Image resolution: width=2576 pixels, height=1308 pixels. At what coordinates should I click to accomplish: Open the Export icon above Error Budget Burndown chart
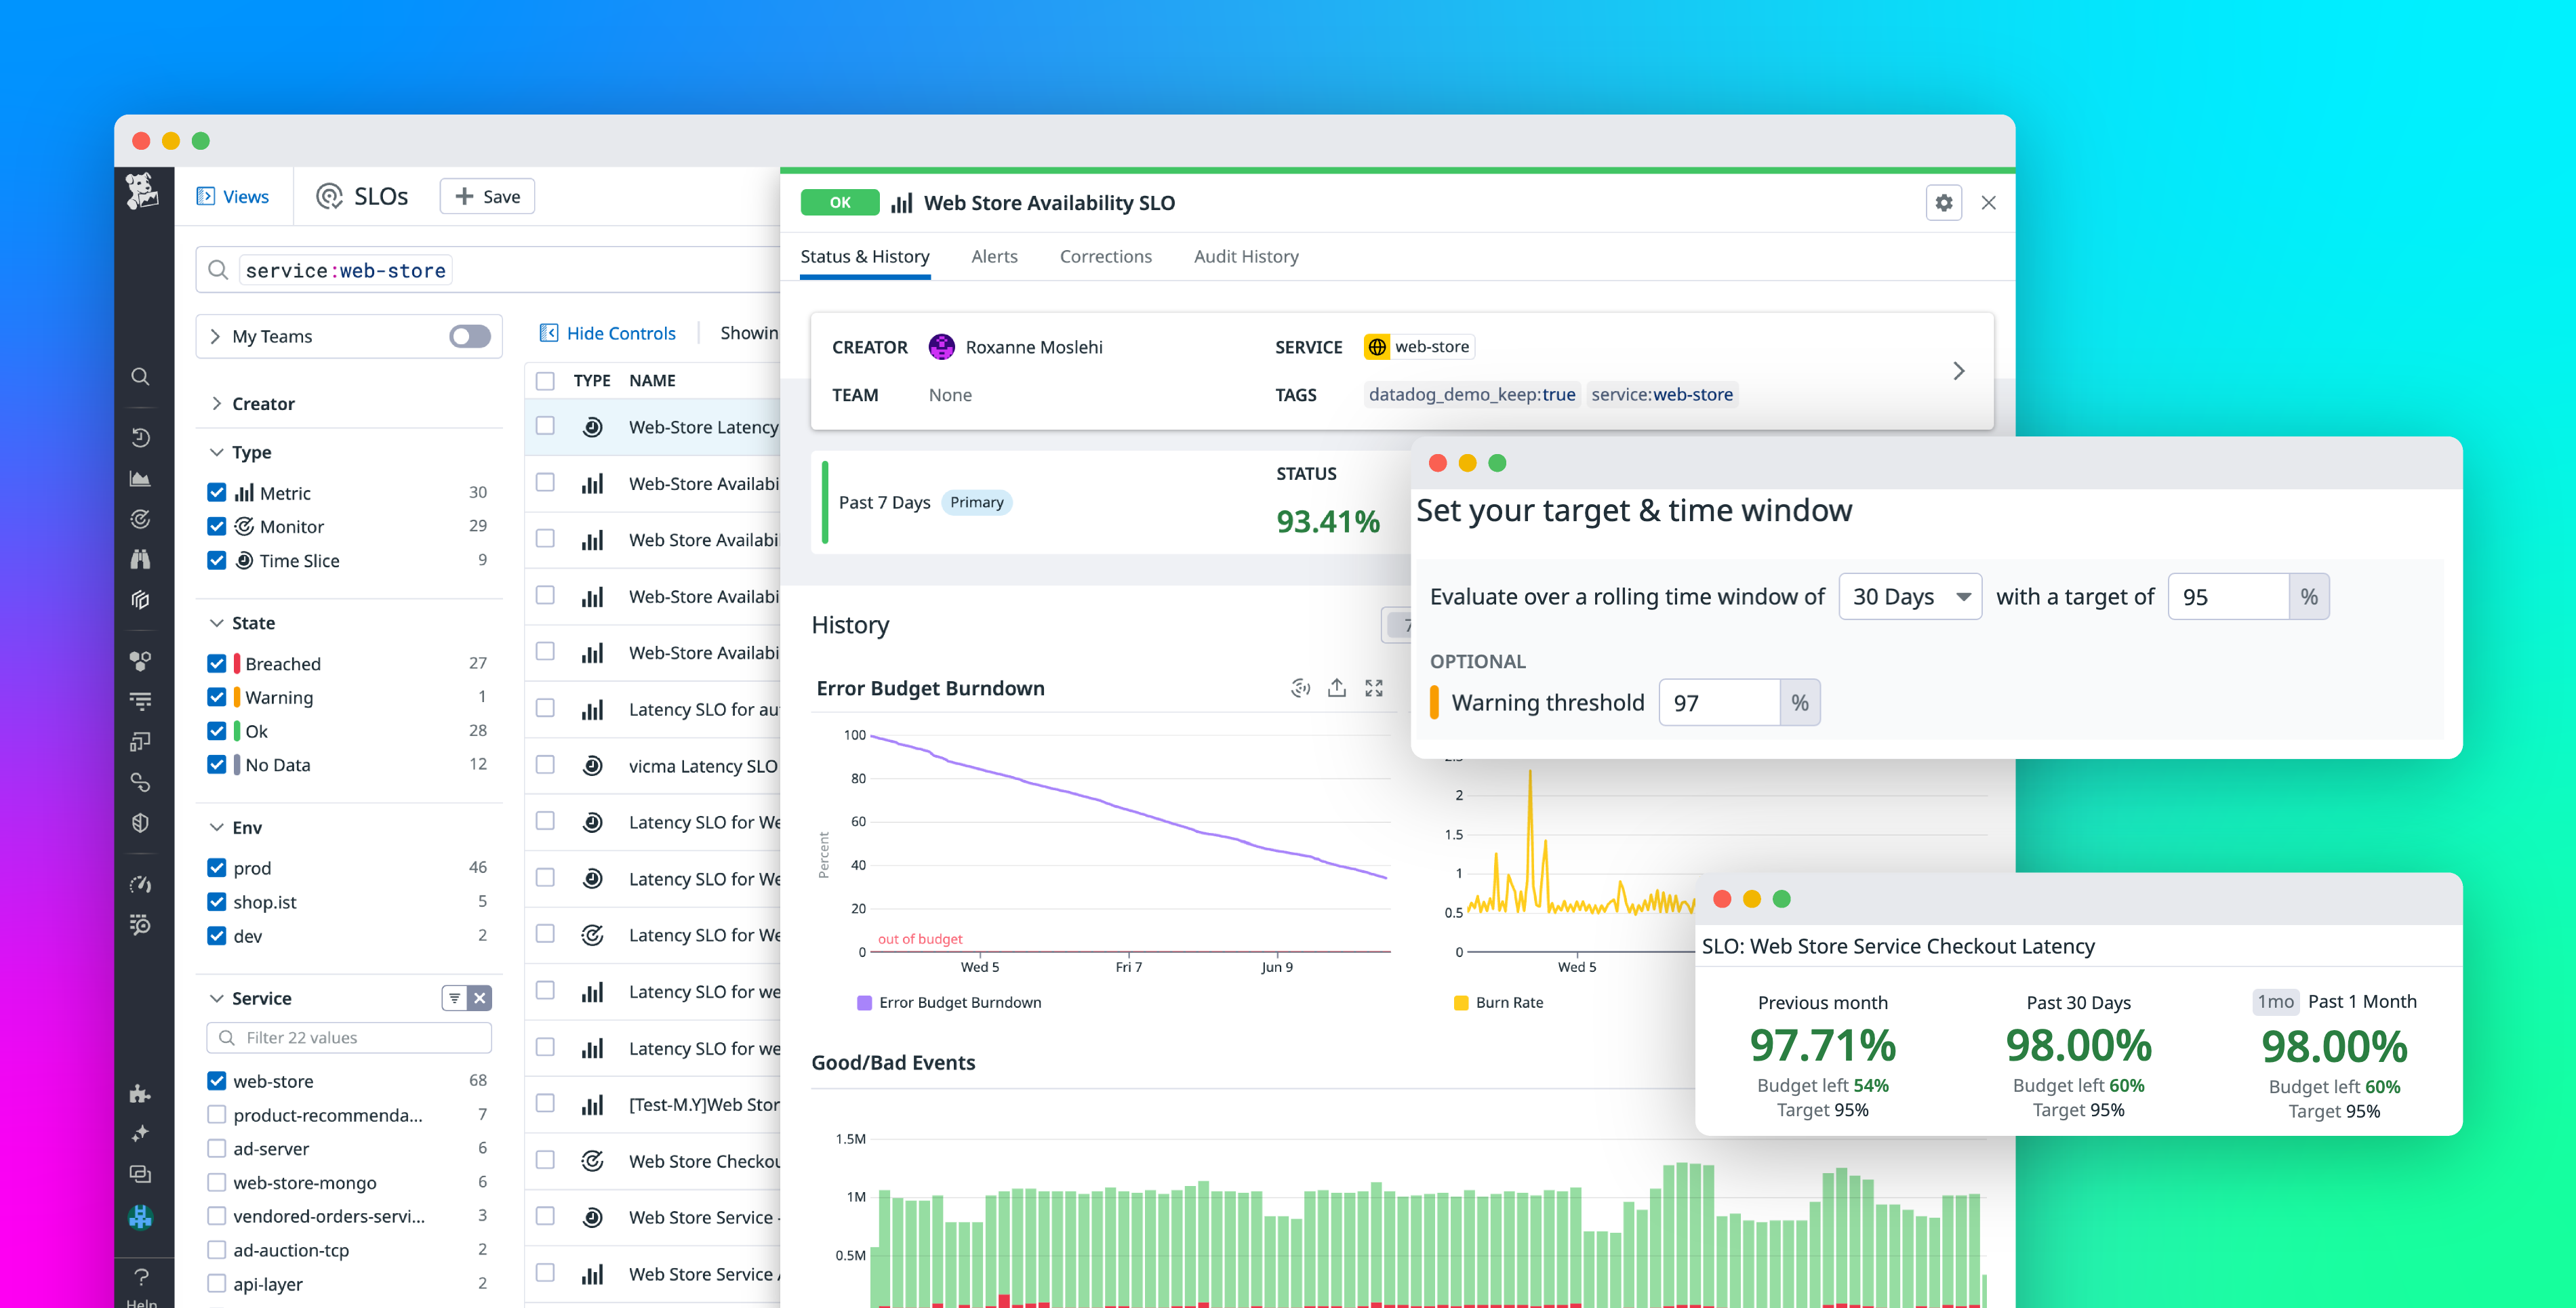(1336, 687)
